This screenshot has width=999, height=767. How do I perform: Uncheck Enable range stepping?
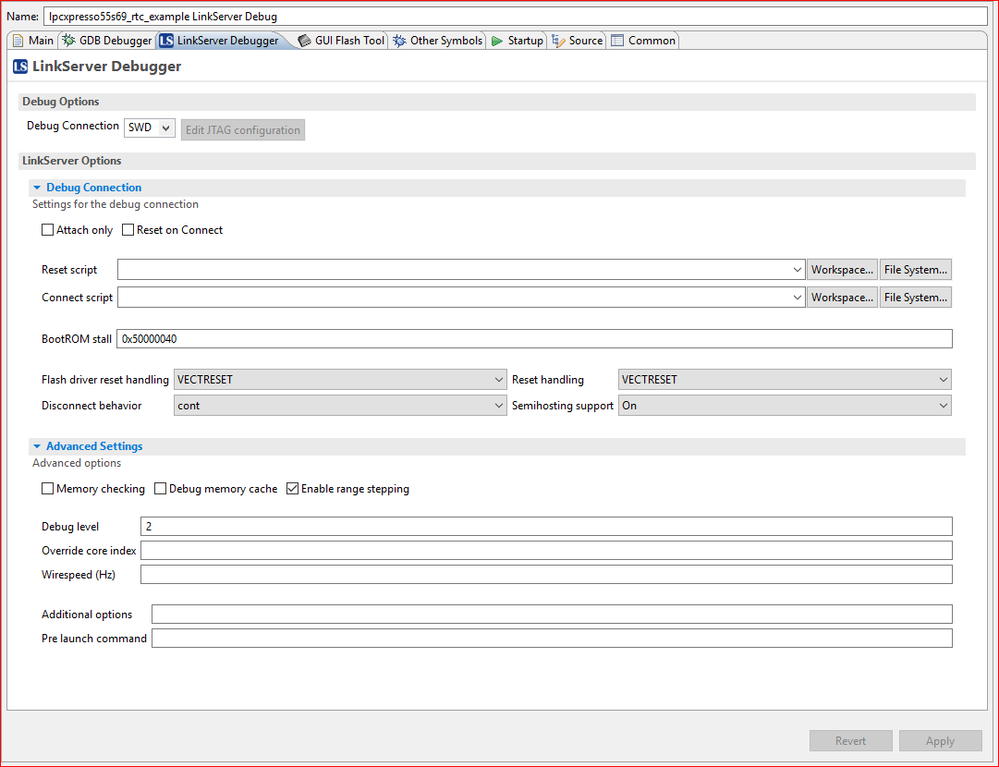[x=292, y=488]
